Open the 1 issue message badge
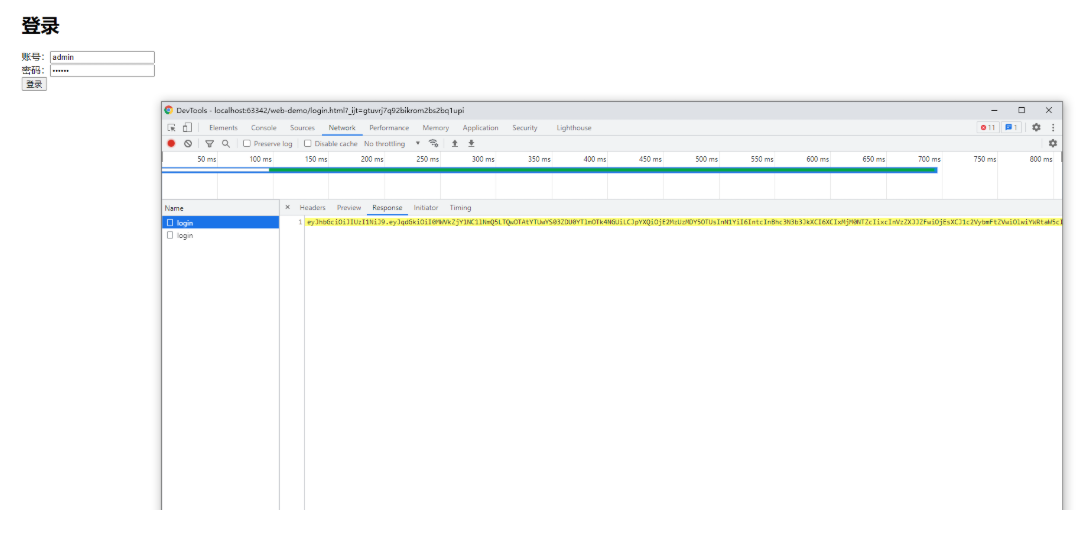This screenshot has width=1091, height=543. click(1012, 127)
